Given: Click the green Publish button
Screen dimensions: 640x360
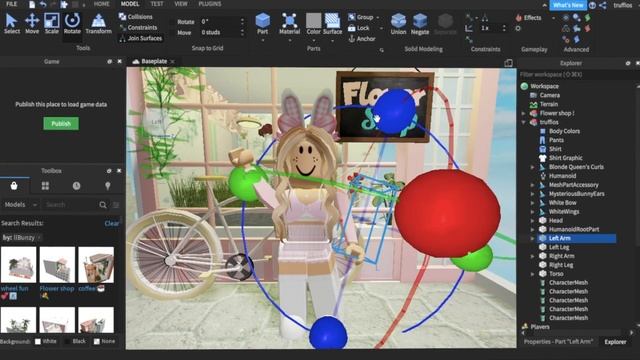Looking at the screenshot, I should pos(61,124).
